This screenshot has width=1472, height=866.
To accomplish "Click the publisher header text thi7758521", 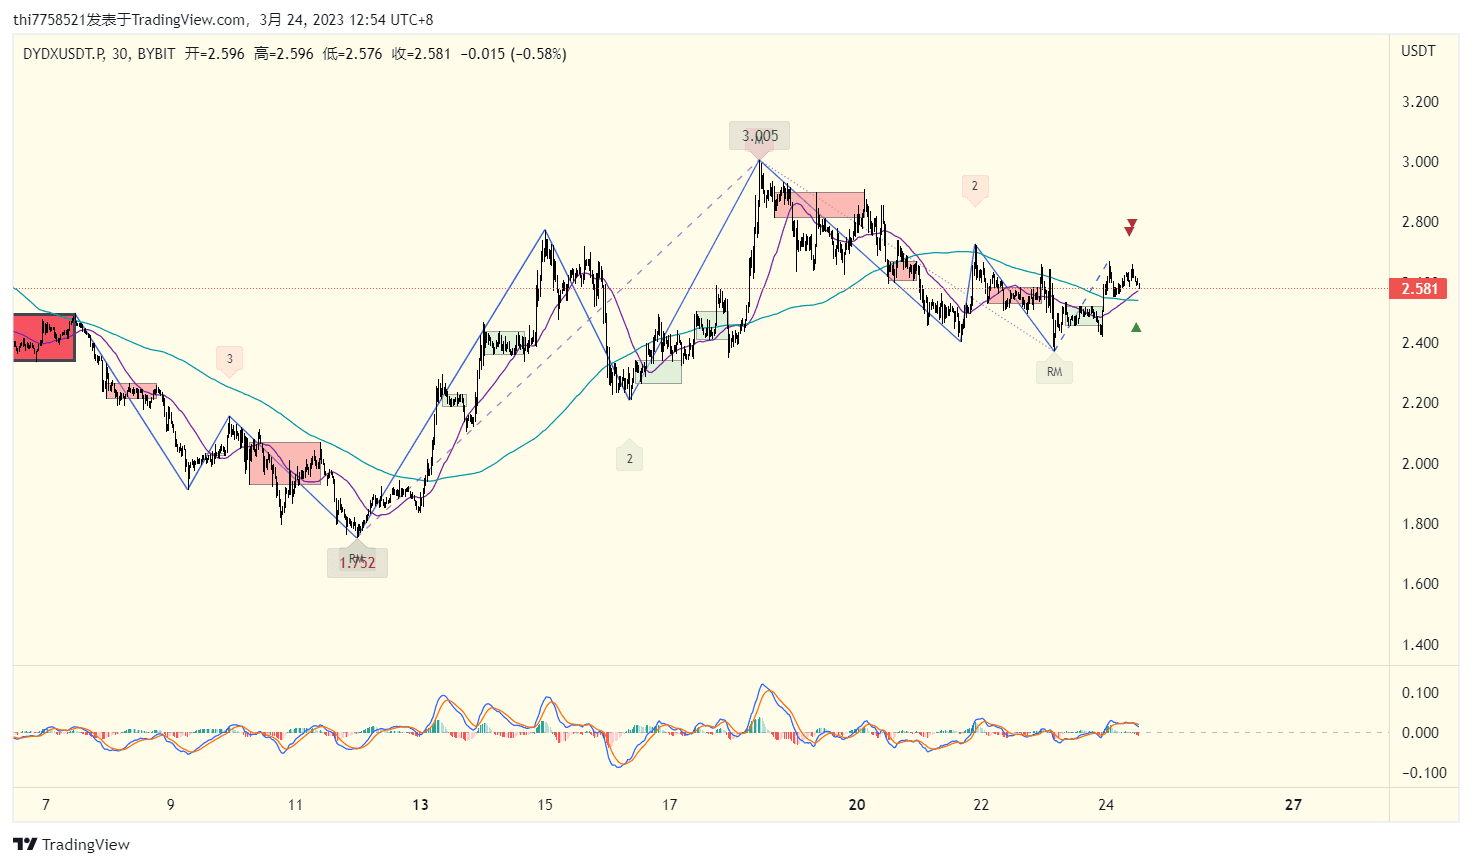I will 50,20.
